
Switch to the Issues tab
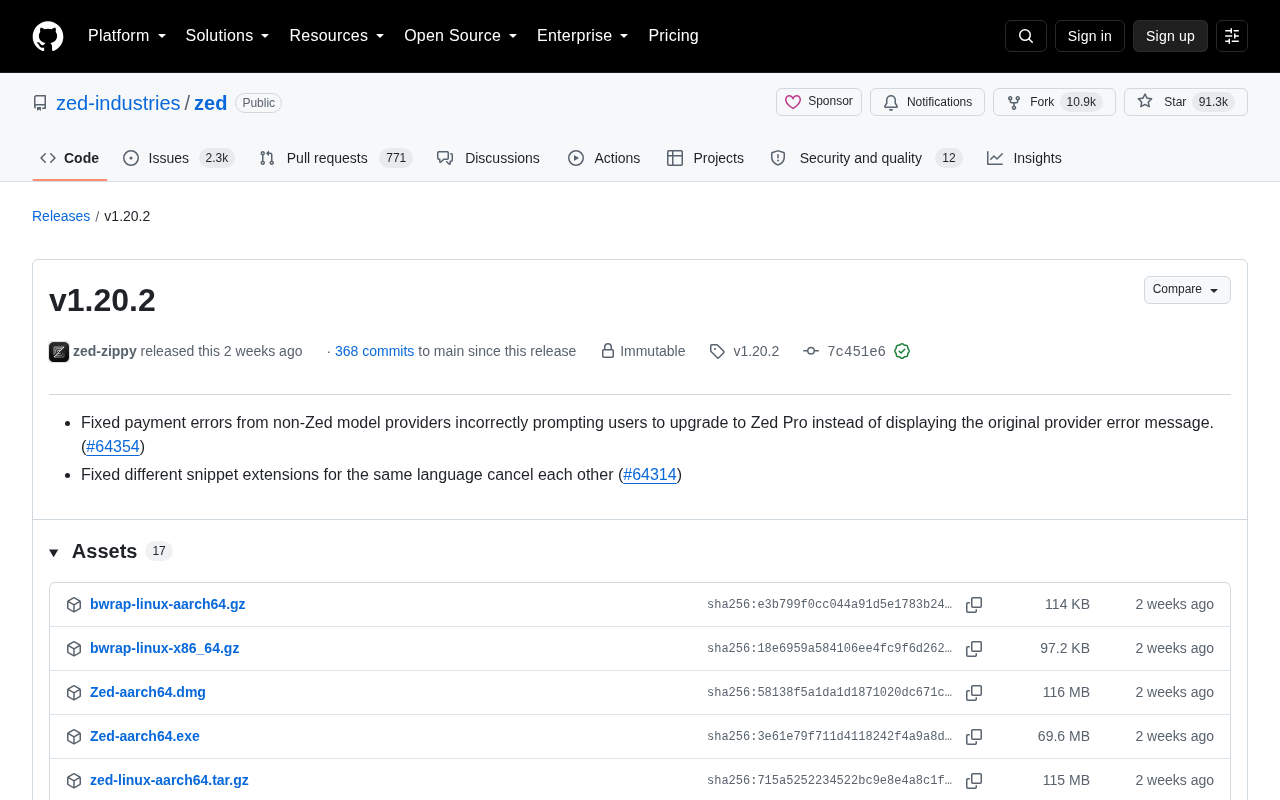click(x=179, y=158)
